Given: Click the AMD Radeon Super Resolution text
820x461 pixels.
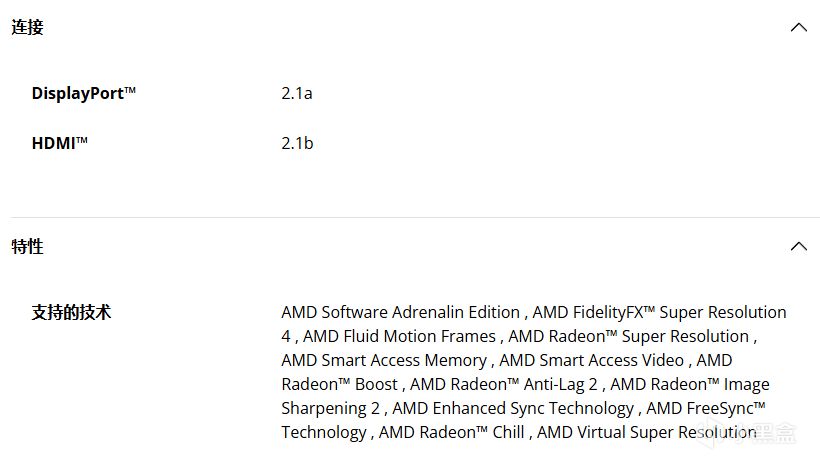Looking at the screenshot, I should 628,336.
